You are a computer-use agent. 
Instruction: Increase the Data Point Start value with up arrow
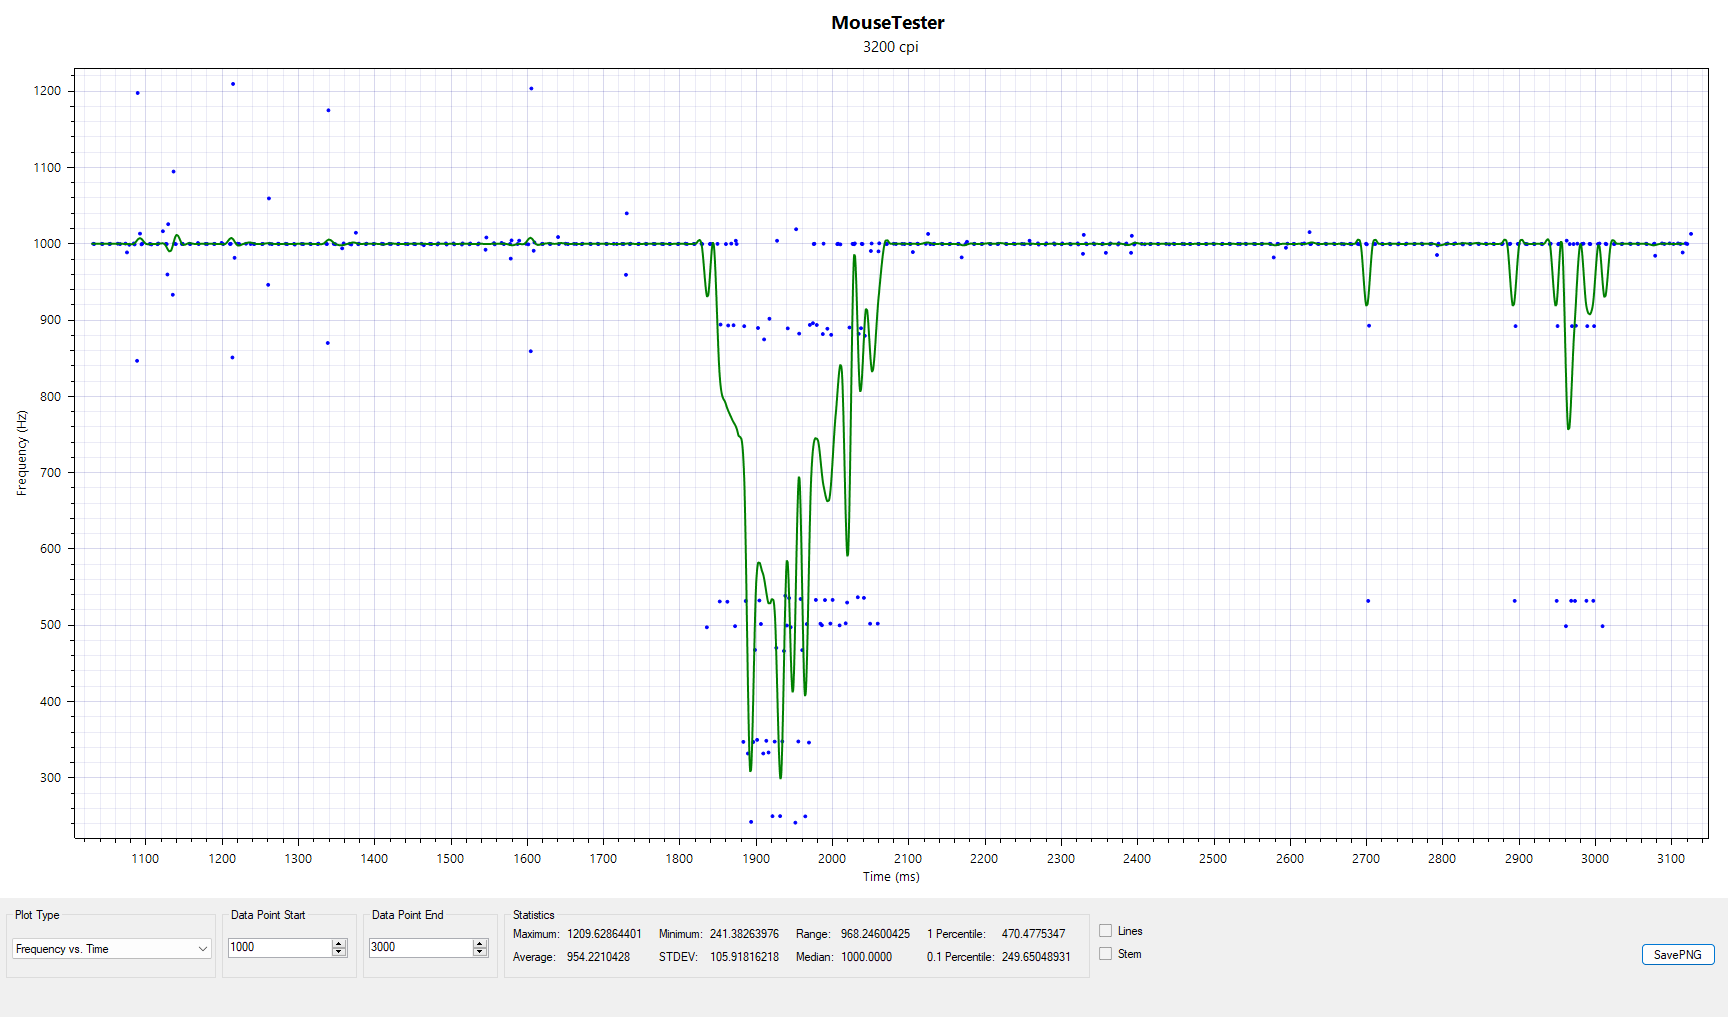pos(339,943)
